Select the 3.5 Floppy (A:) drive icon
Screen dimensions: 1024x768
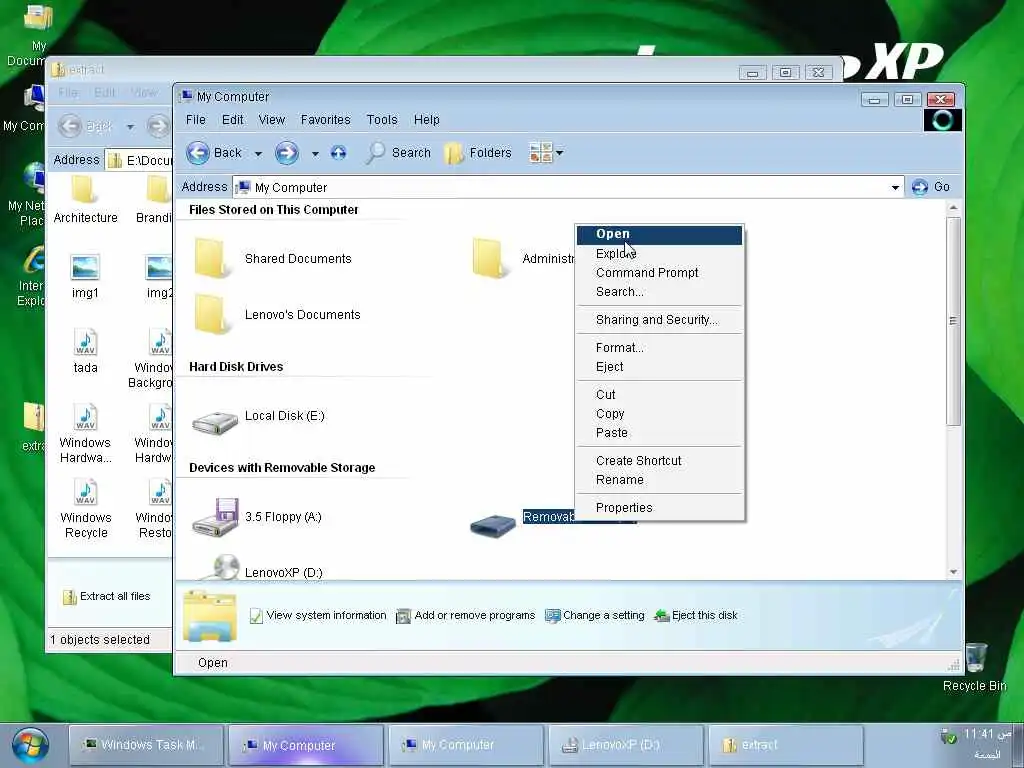[216, 517]
